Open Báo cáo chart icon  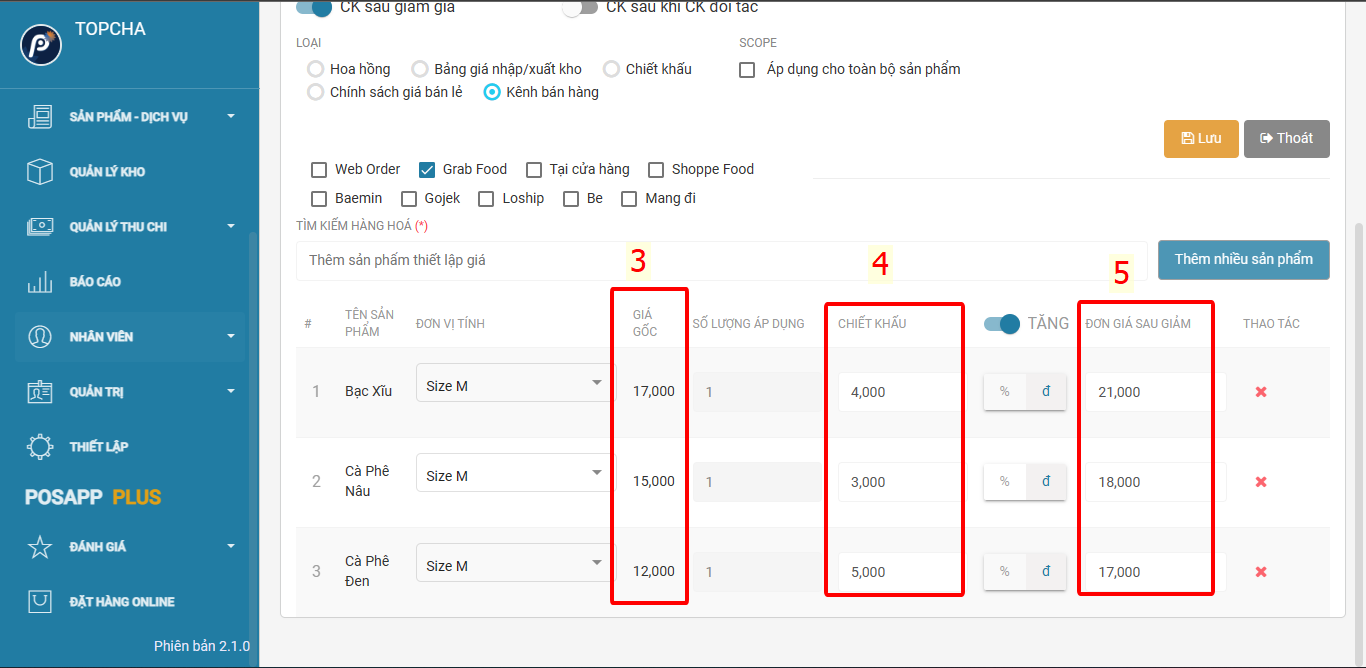coord(40,282)
